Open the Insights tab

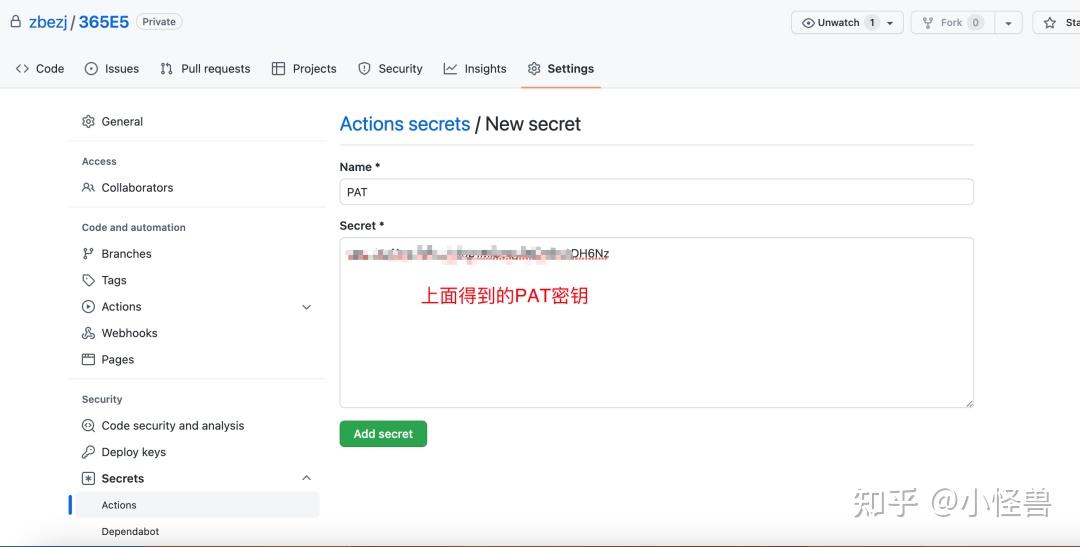coord(475,69)
